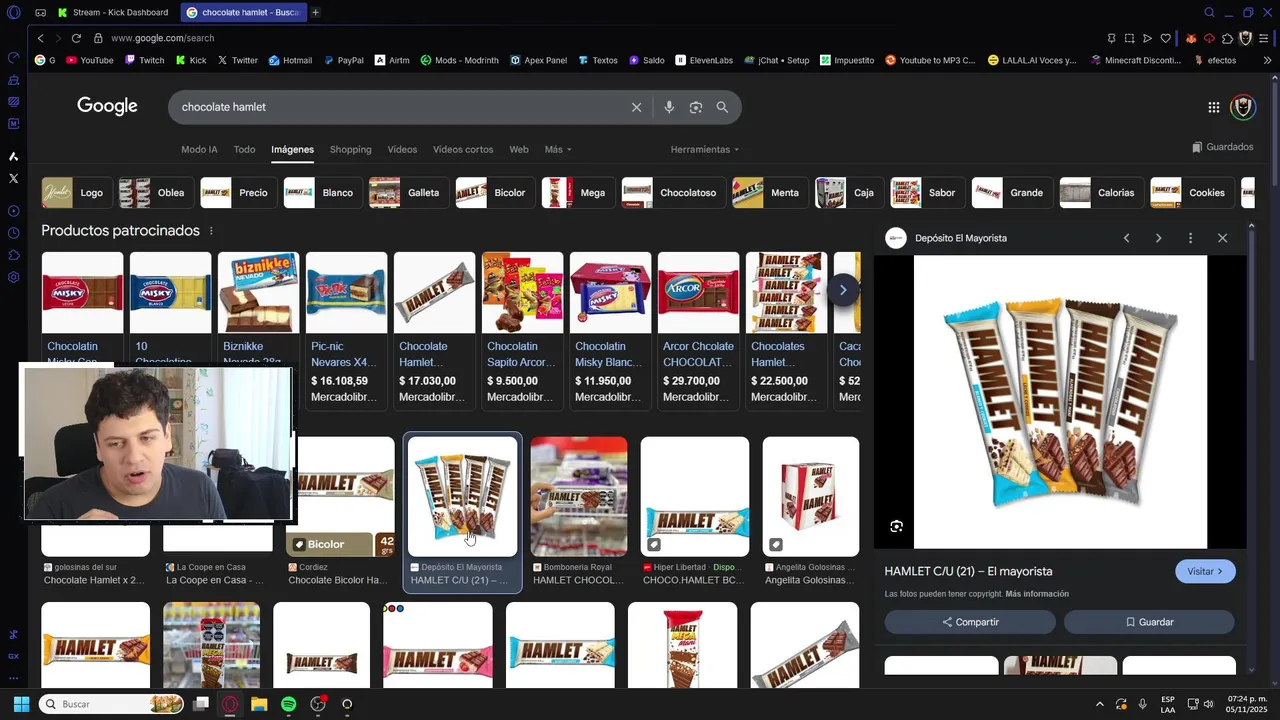
Task: Open the MetaMask fox extension
Action: point(1191,38)
